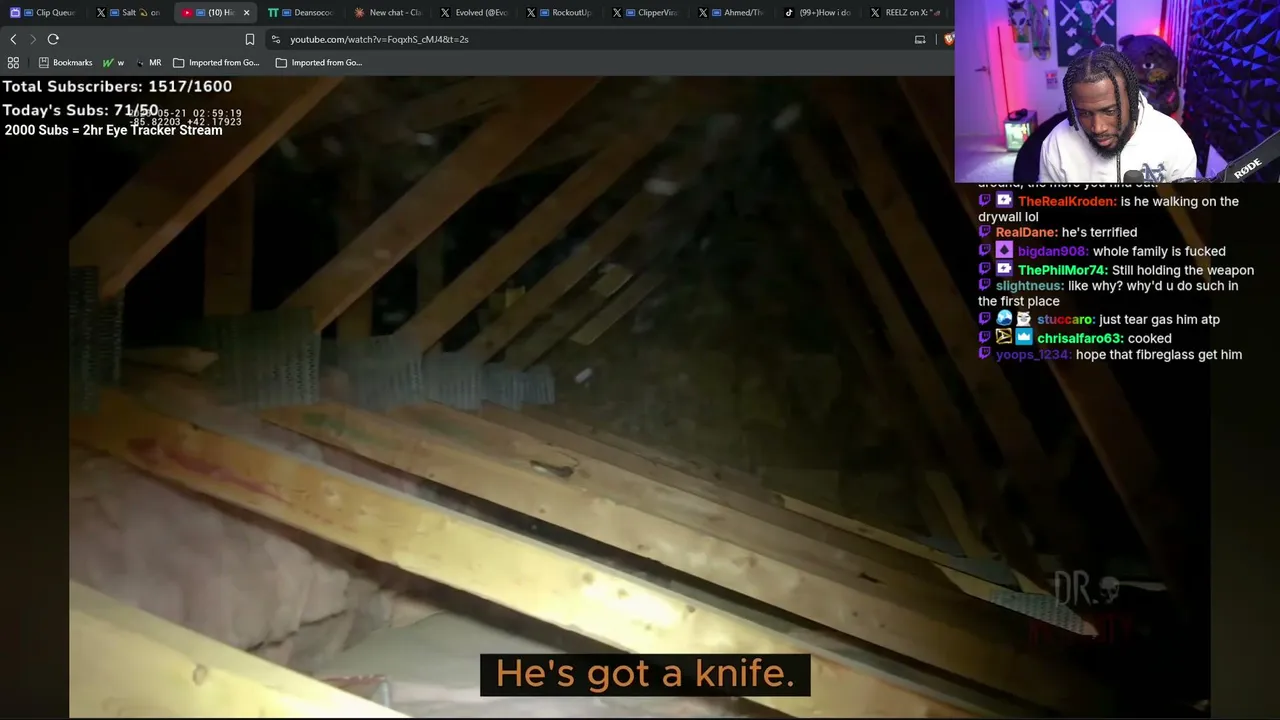1280x720 pixels.
Task: Switch to the Salt on X tab
Action: 130,13
